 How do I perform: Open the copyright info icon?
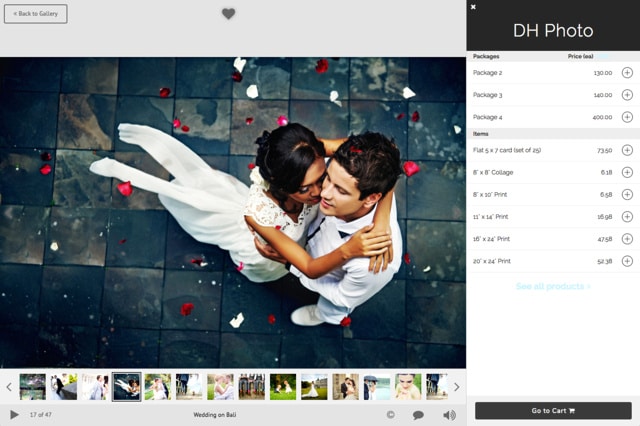[390, 415]
